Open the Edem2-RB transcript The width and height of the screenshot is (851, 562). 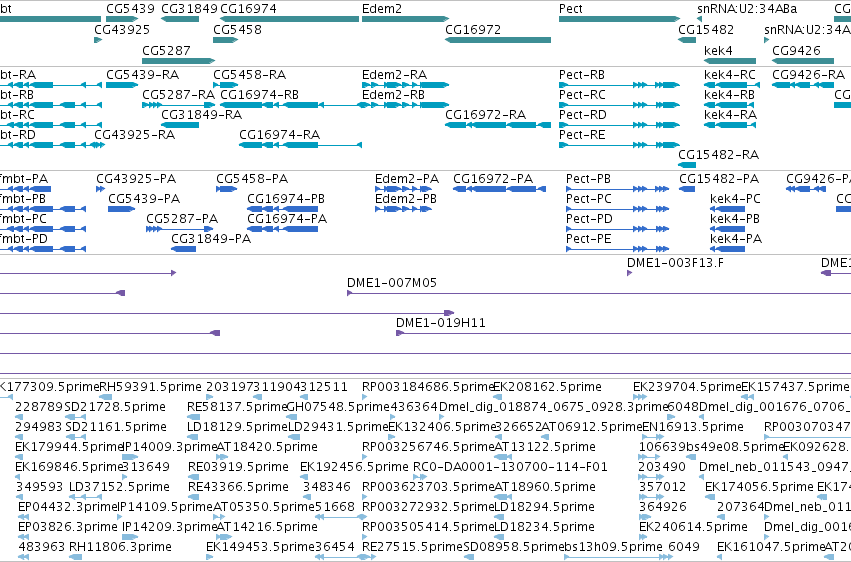click(x=405, y=105)
